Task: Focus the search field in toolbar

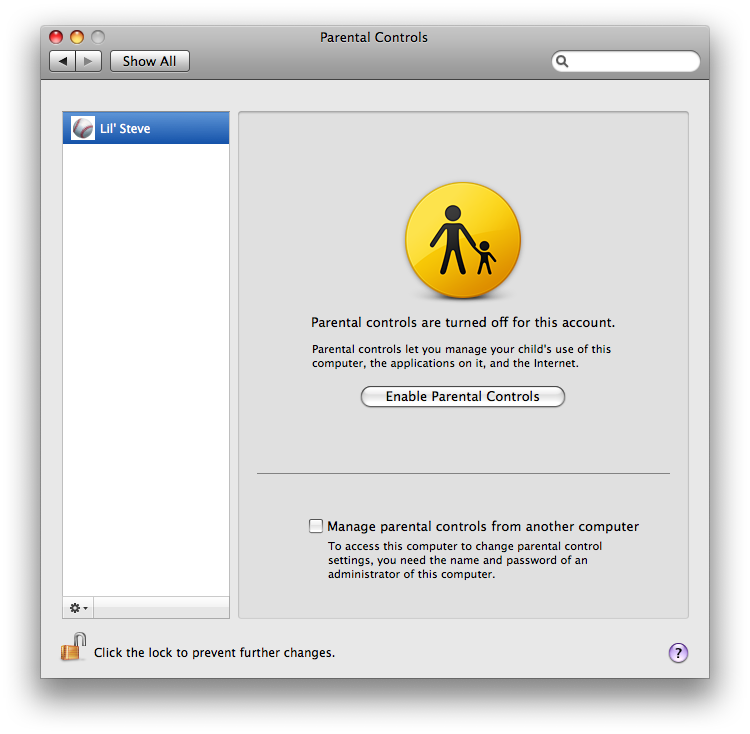Action: coord(626,61)
